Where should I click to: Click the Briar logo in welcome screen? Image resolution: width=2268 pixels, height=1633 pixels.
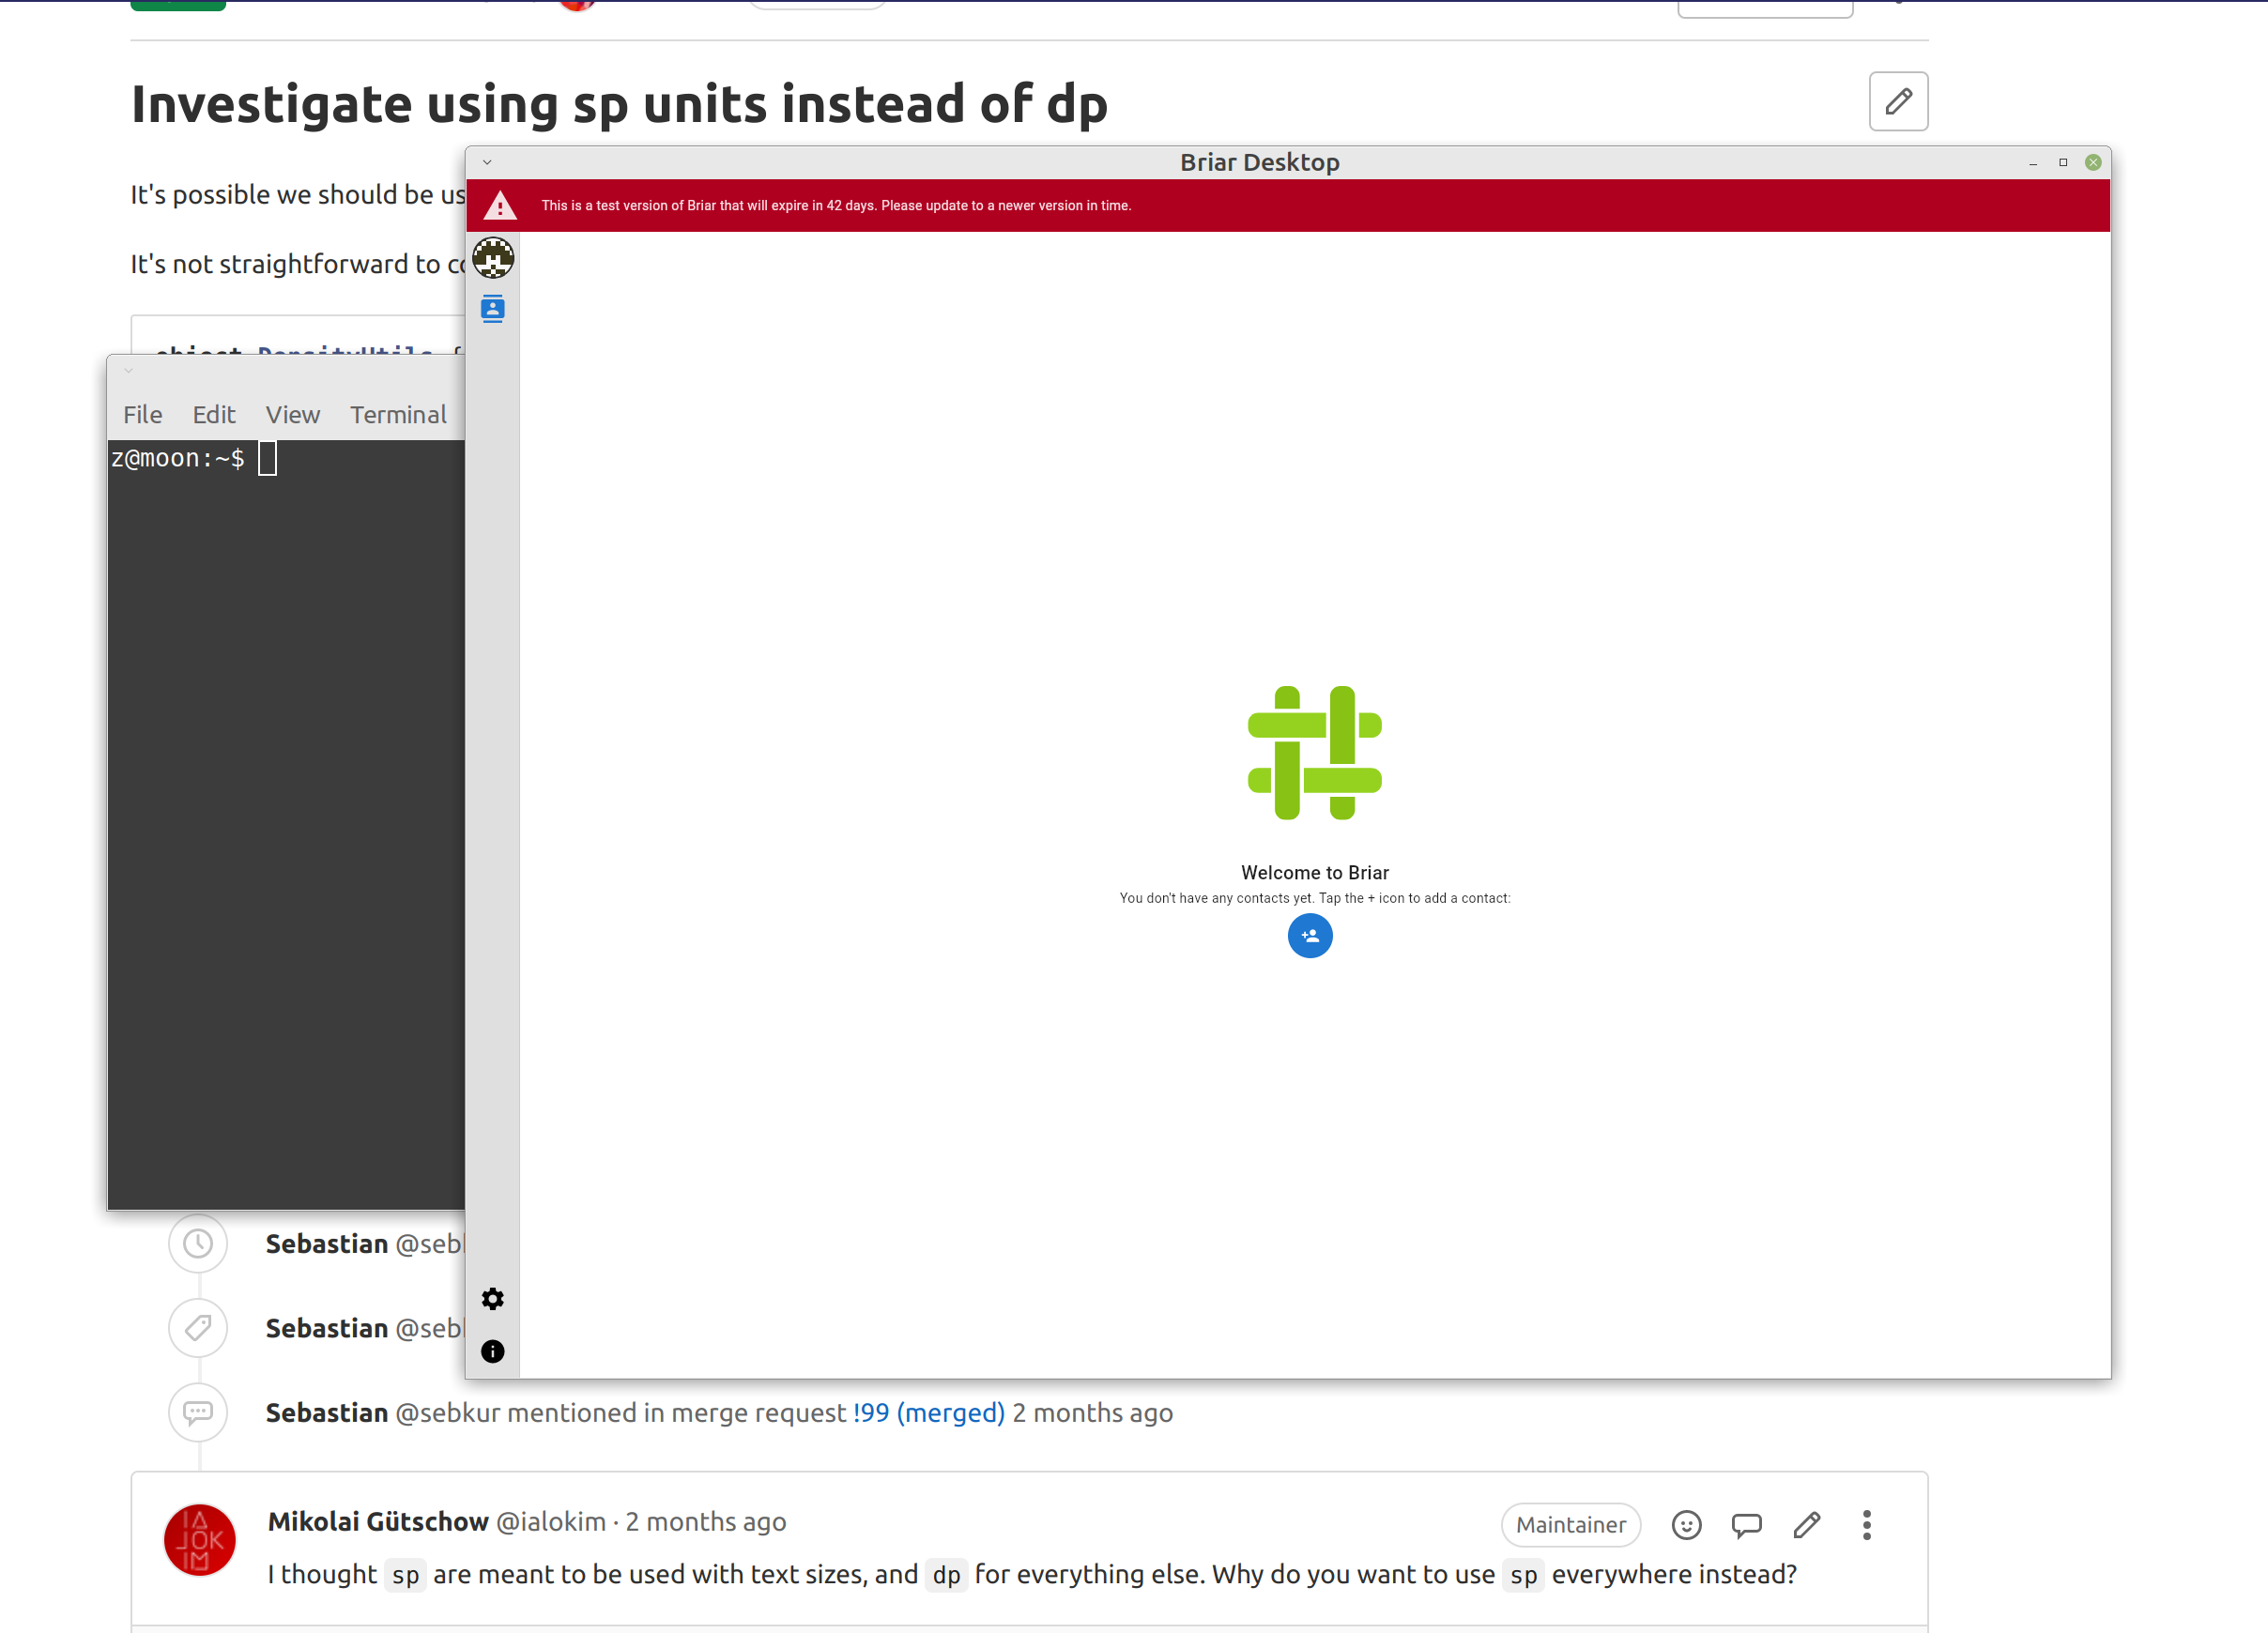[1315, 753]
